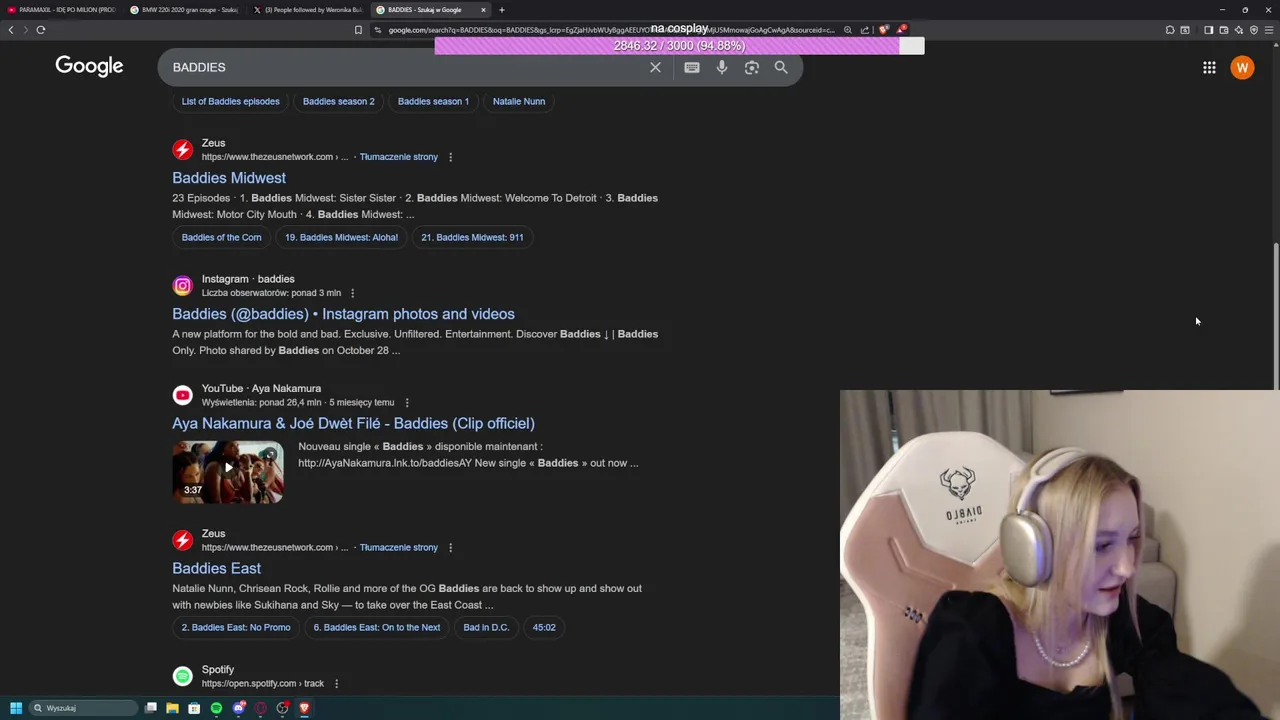Open the Brave Wallet icon
This screenshot has width=1280, height=720.
[1223, 30]
